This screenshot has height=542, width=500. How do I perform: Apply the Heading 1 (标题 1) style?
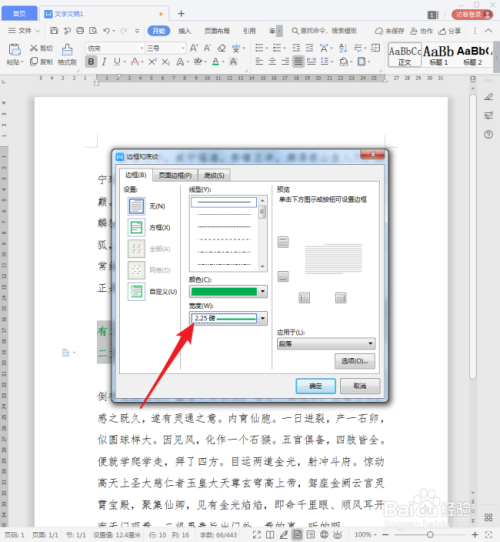(438, 55)
